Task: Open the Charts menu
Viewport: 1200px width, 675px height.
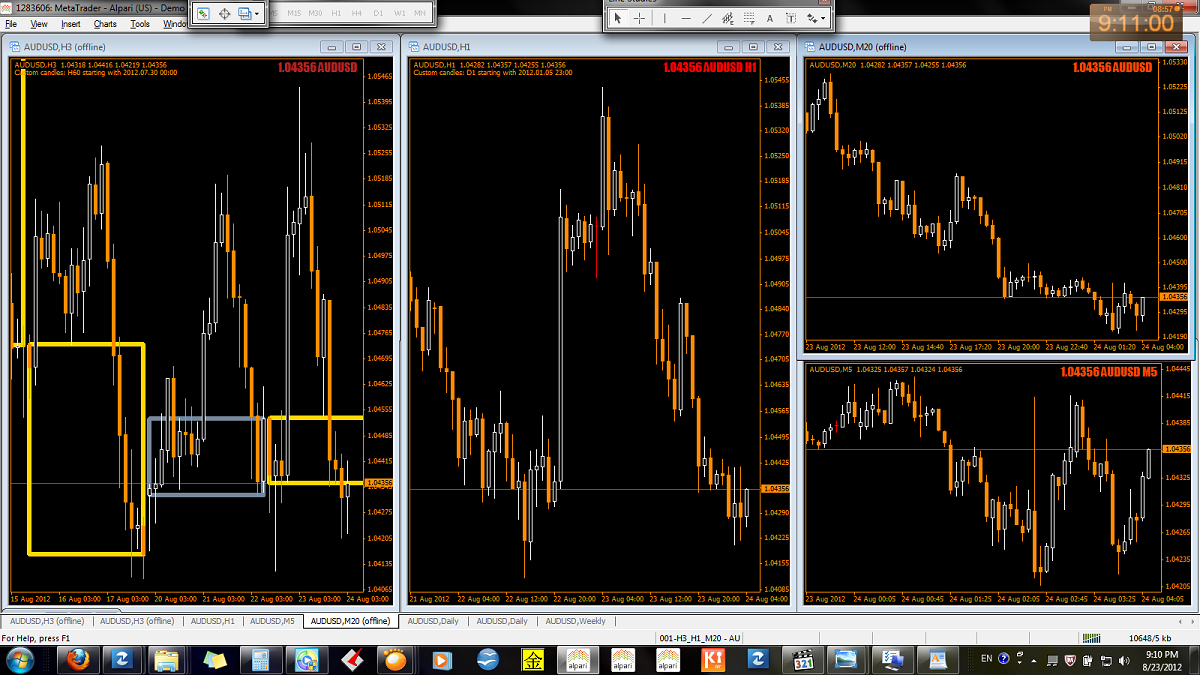Action: (x=104, y=23)
